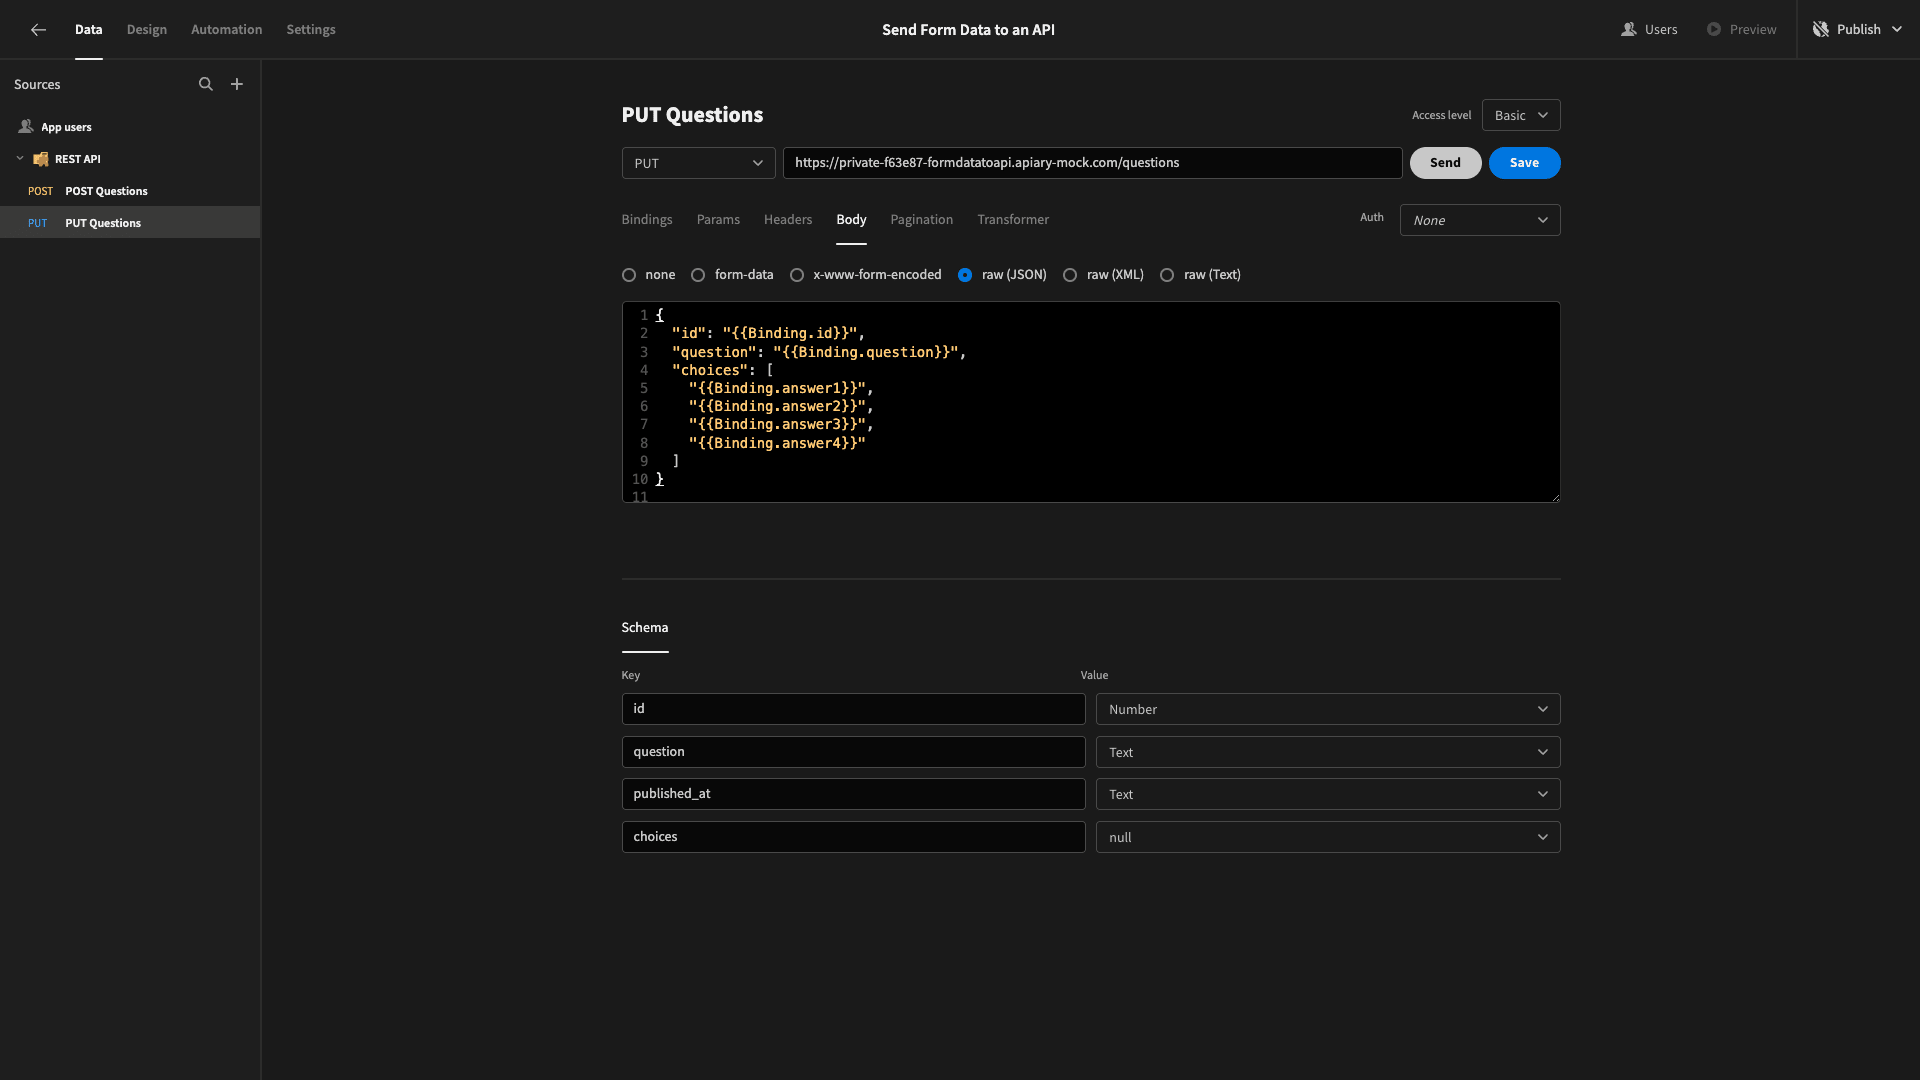Click the App users icon in sidebar
The image size is (1920, 1080).
pyautogui.click(x=25, y=127)
